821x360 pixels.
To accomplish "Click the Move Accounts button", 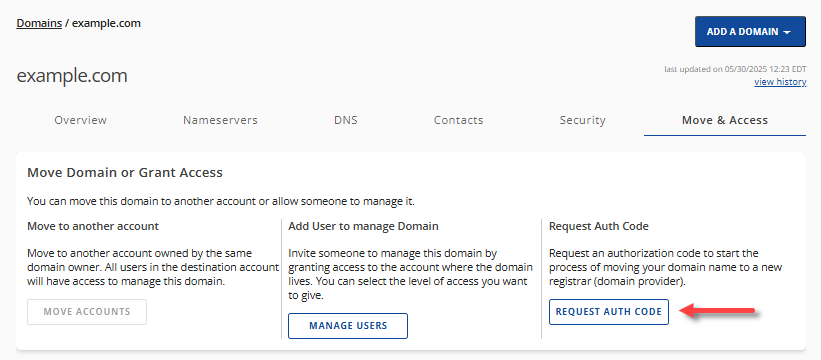I will (x=87, y=312).
